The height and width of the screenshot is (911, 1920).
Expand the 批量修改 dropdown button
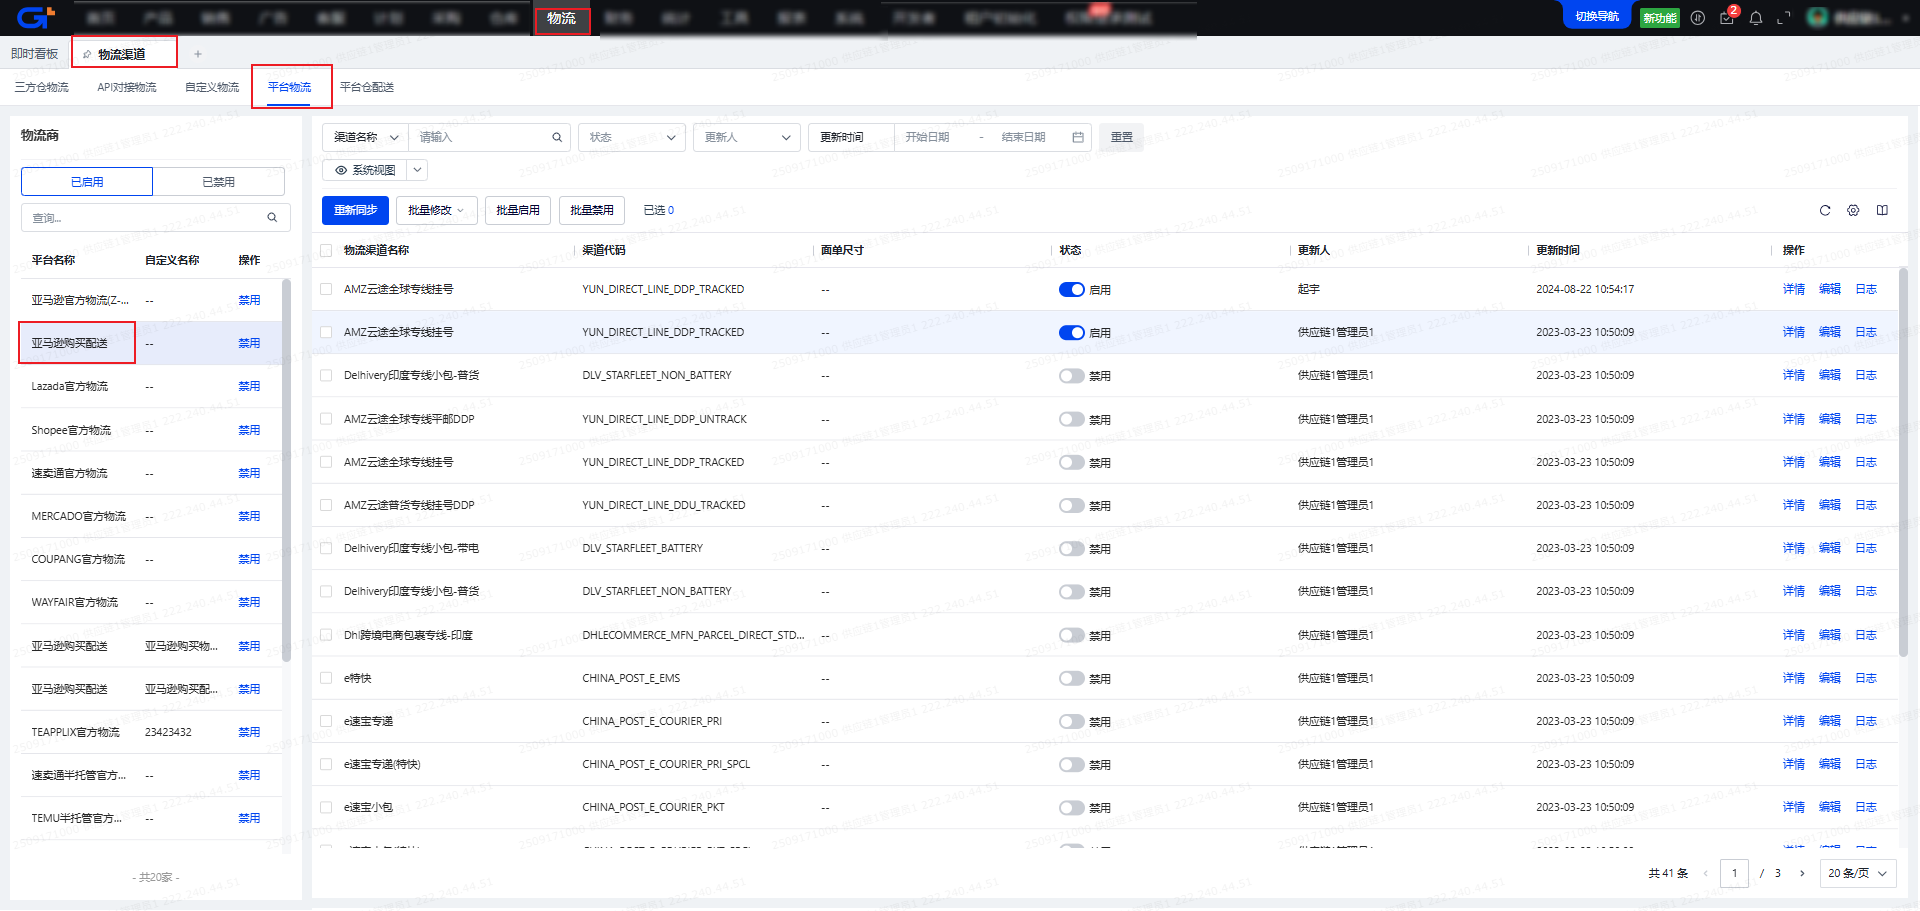437,210
